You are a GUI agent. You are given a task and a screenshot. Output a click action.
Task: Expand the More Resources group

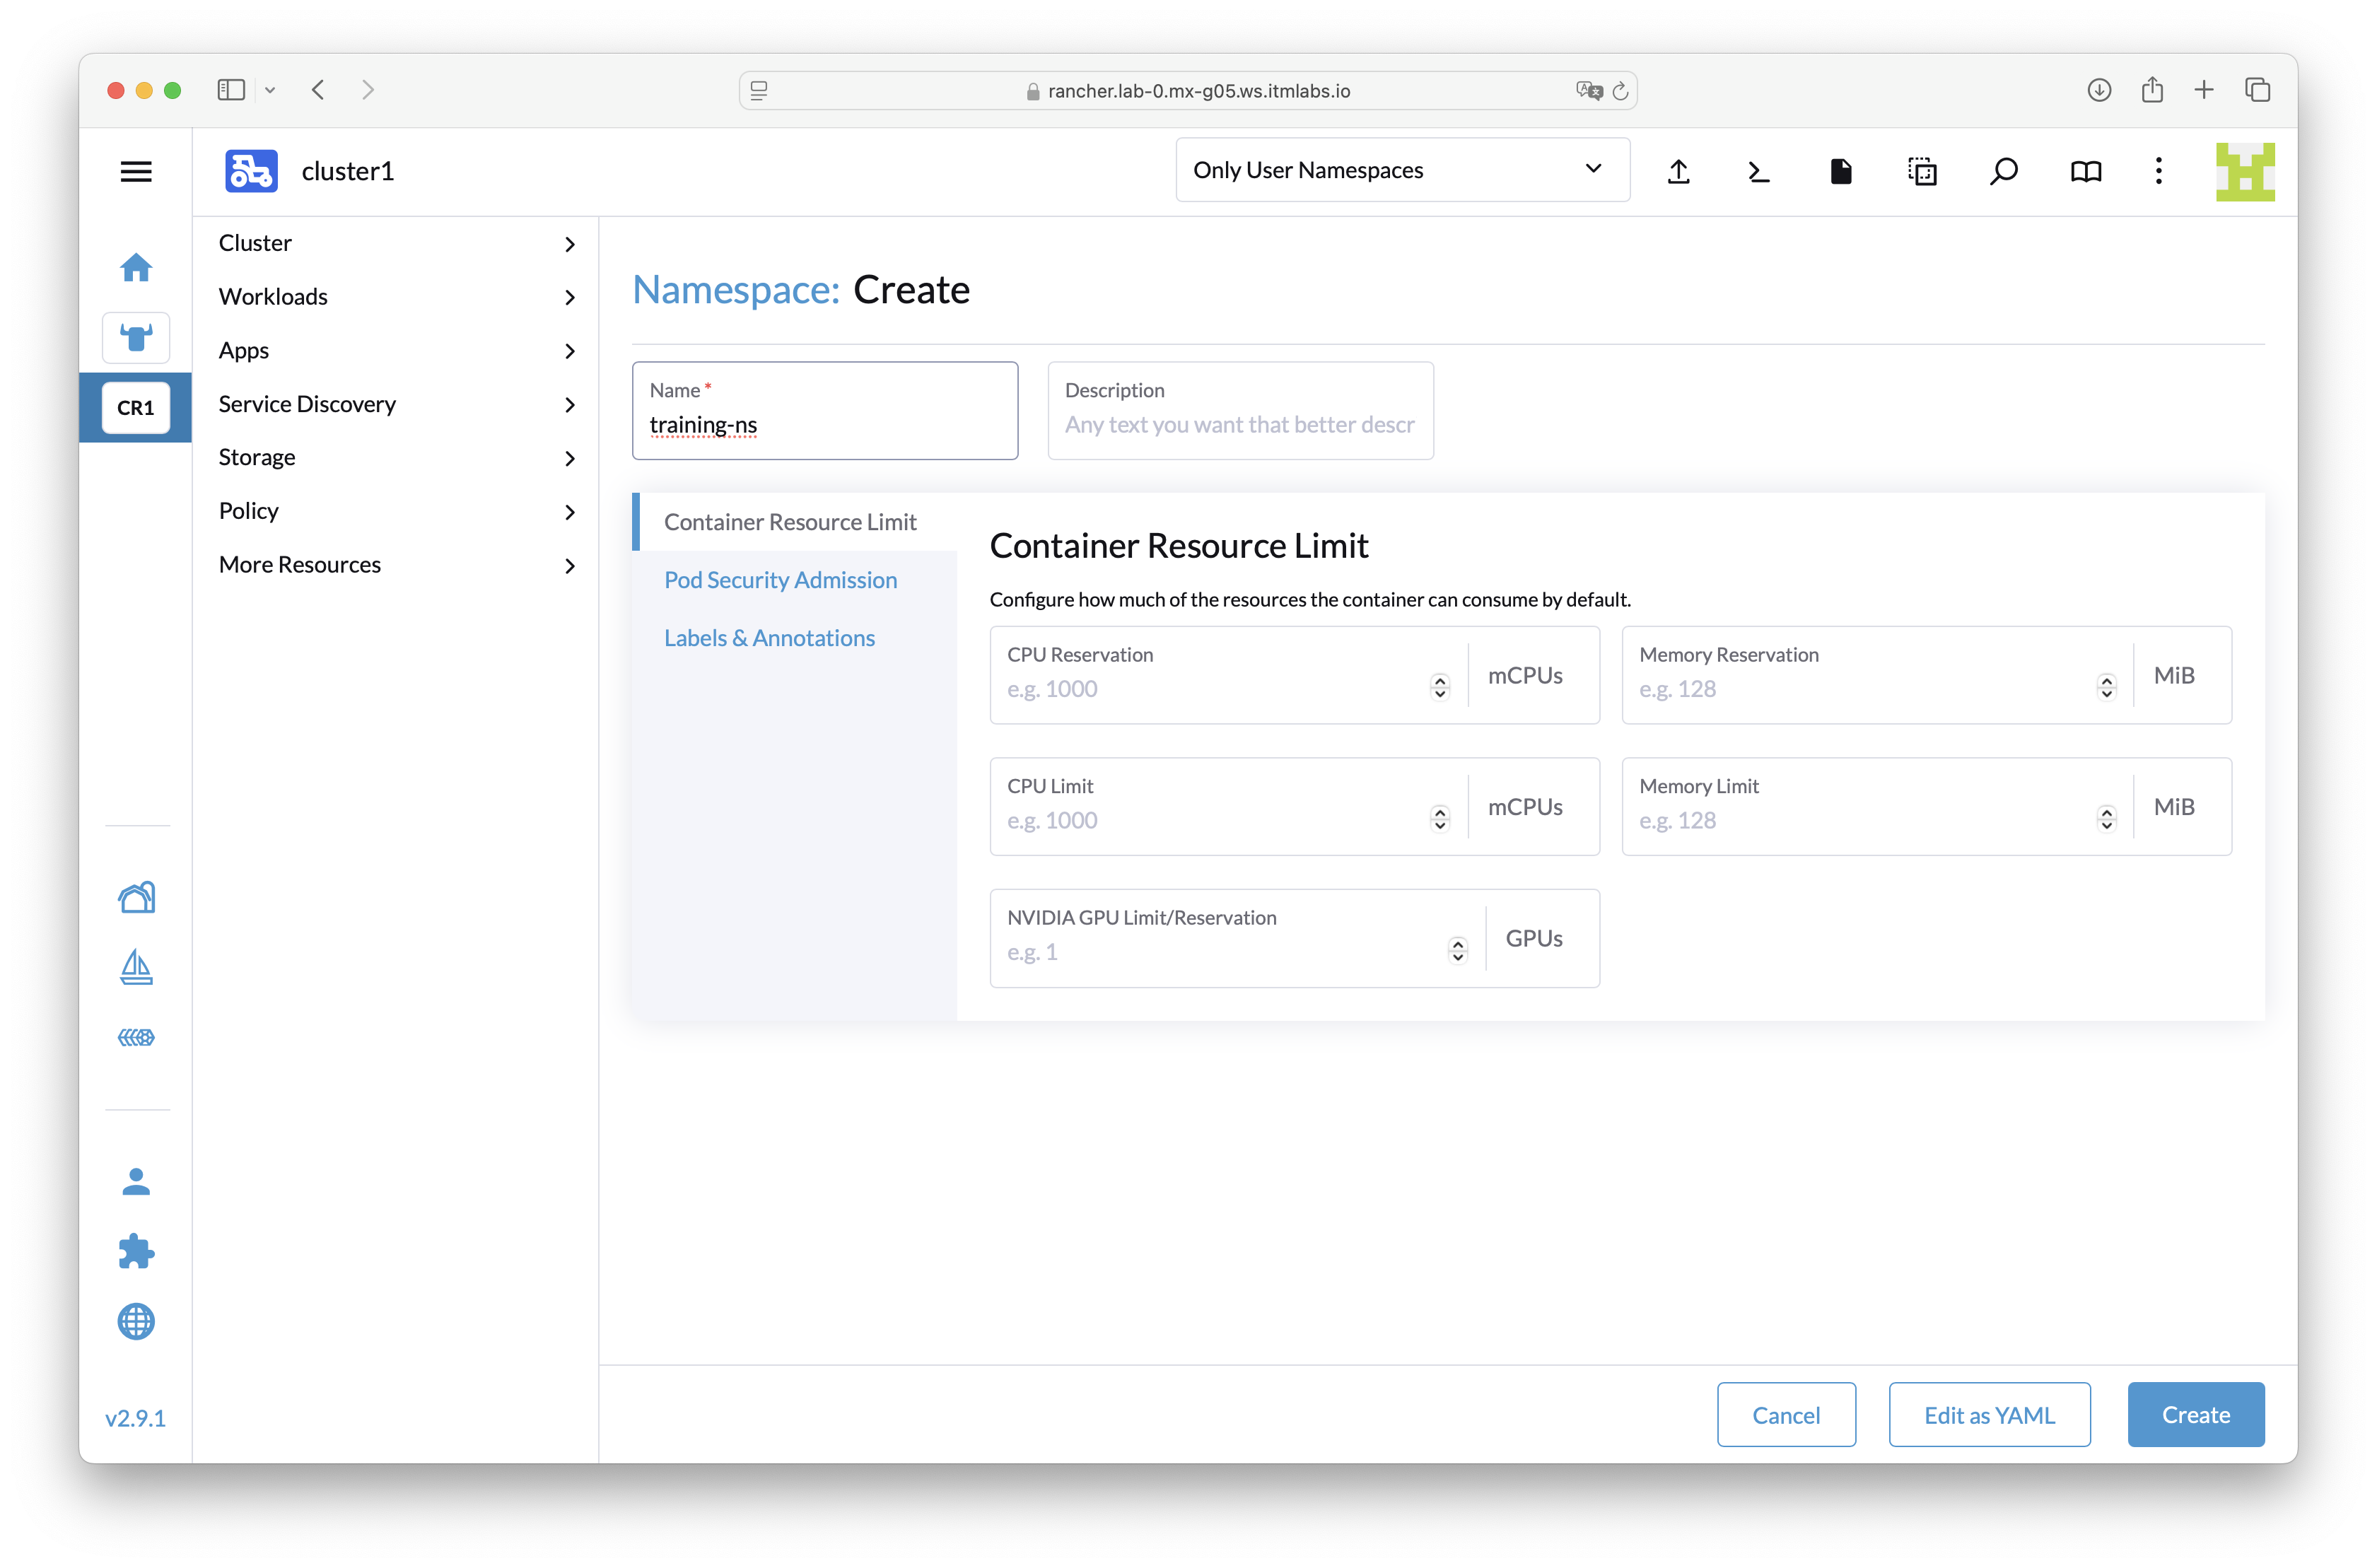(397, 565)
